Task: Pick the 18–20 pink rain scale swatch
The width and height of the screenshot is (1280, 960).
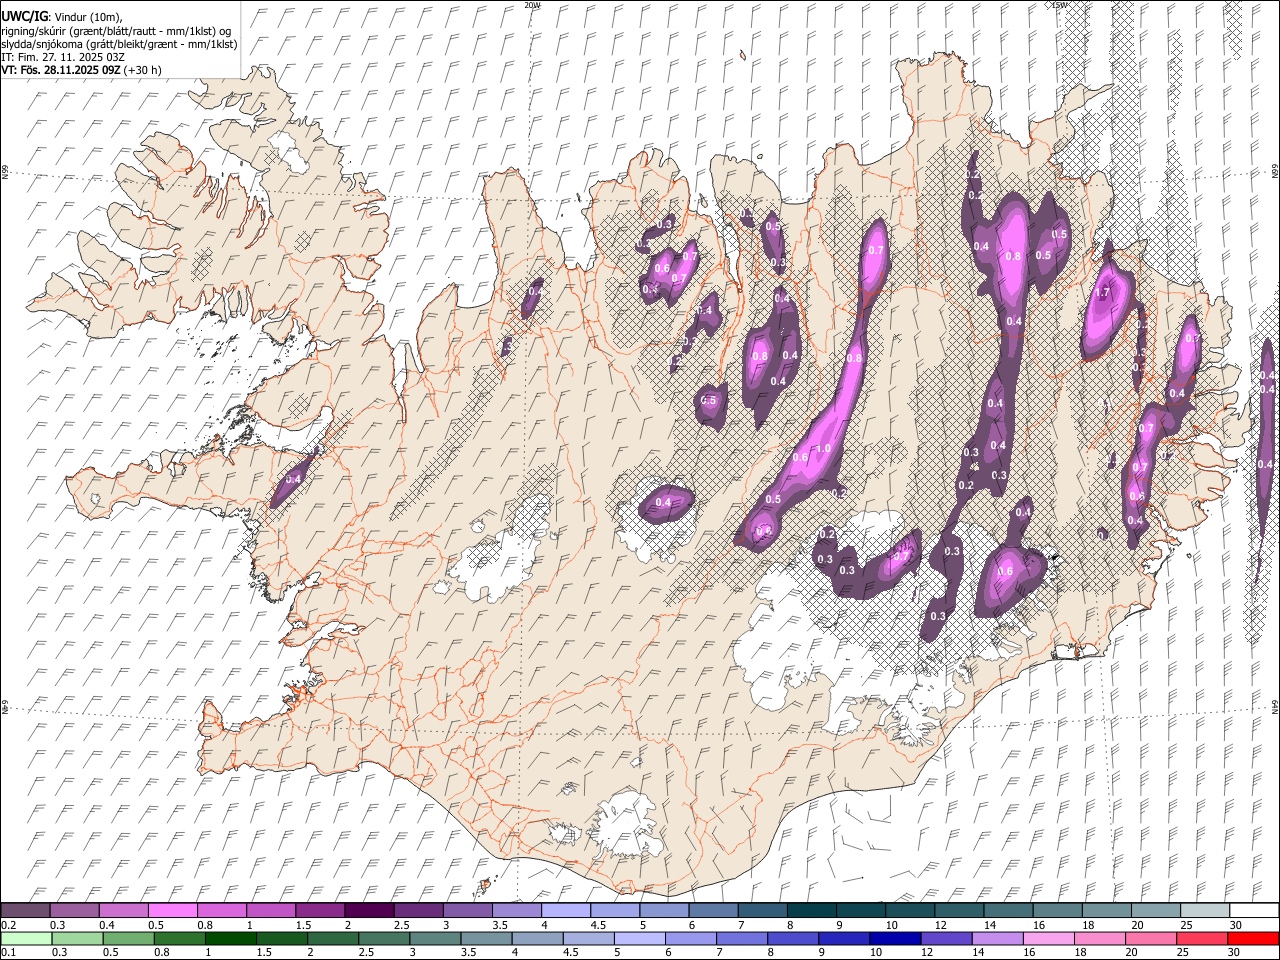Action: point(1099,939)
